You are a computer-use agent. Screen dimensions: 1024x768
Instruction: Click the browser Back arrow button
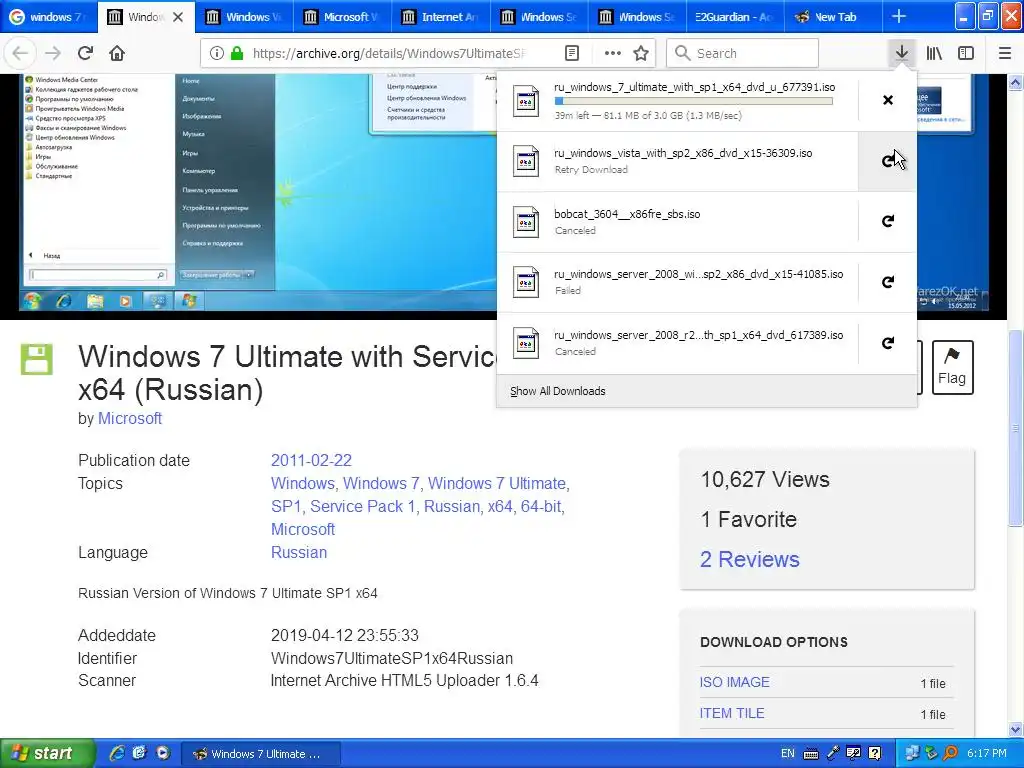click(x=20, y=53)
